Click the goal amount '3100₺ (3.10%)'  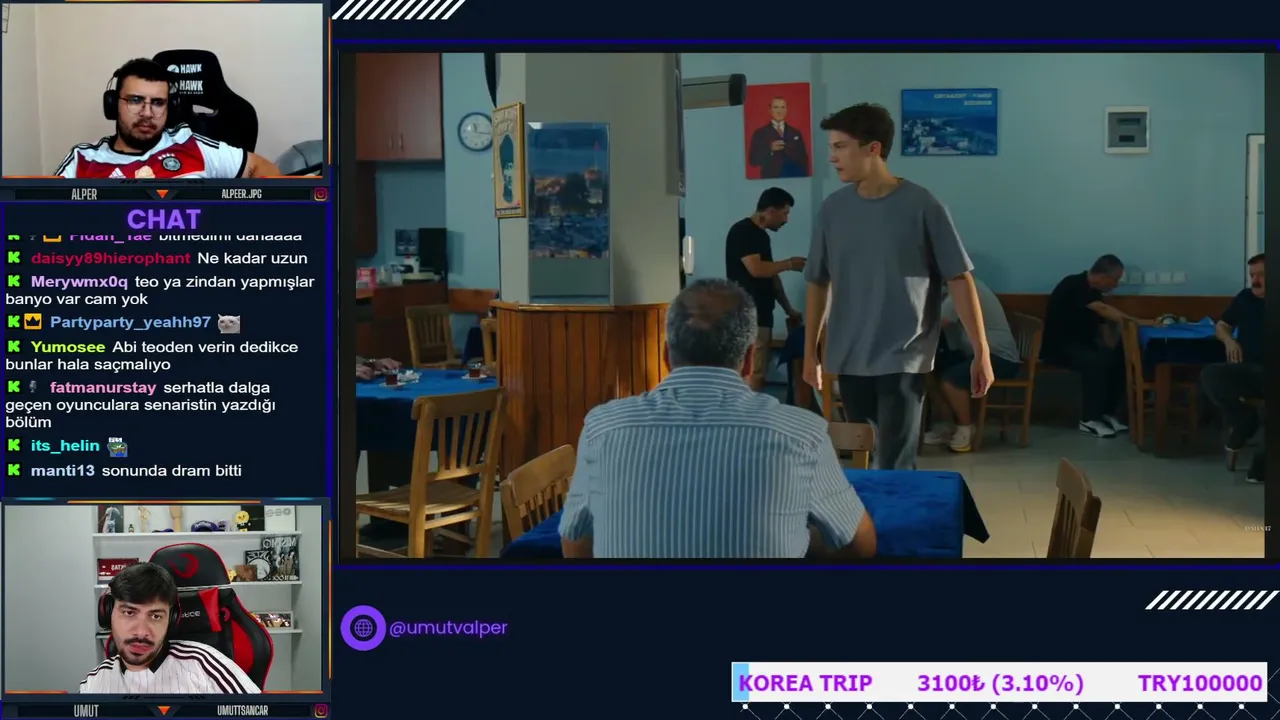(x=1000, y=683)
